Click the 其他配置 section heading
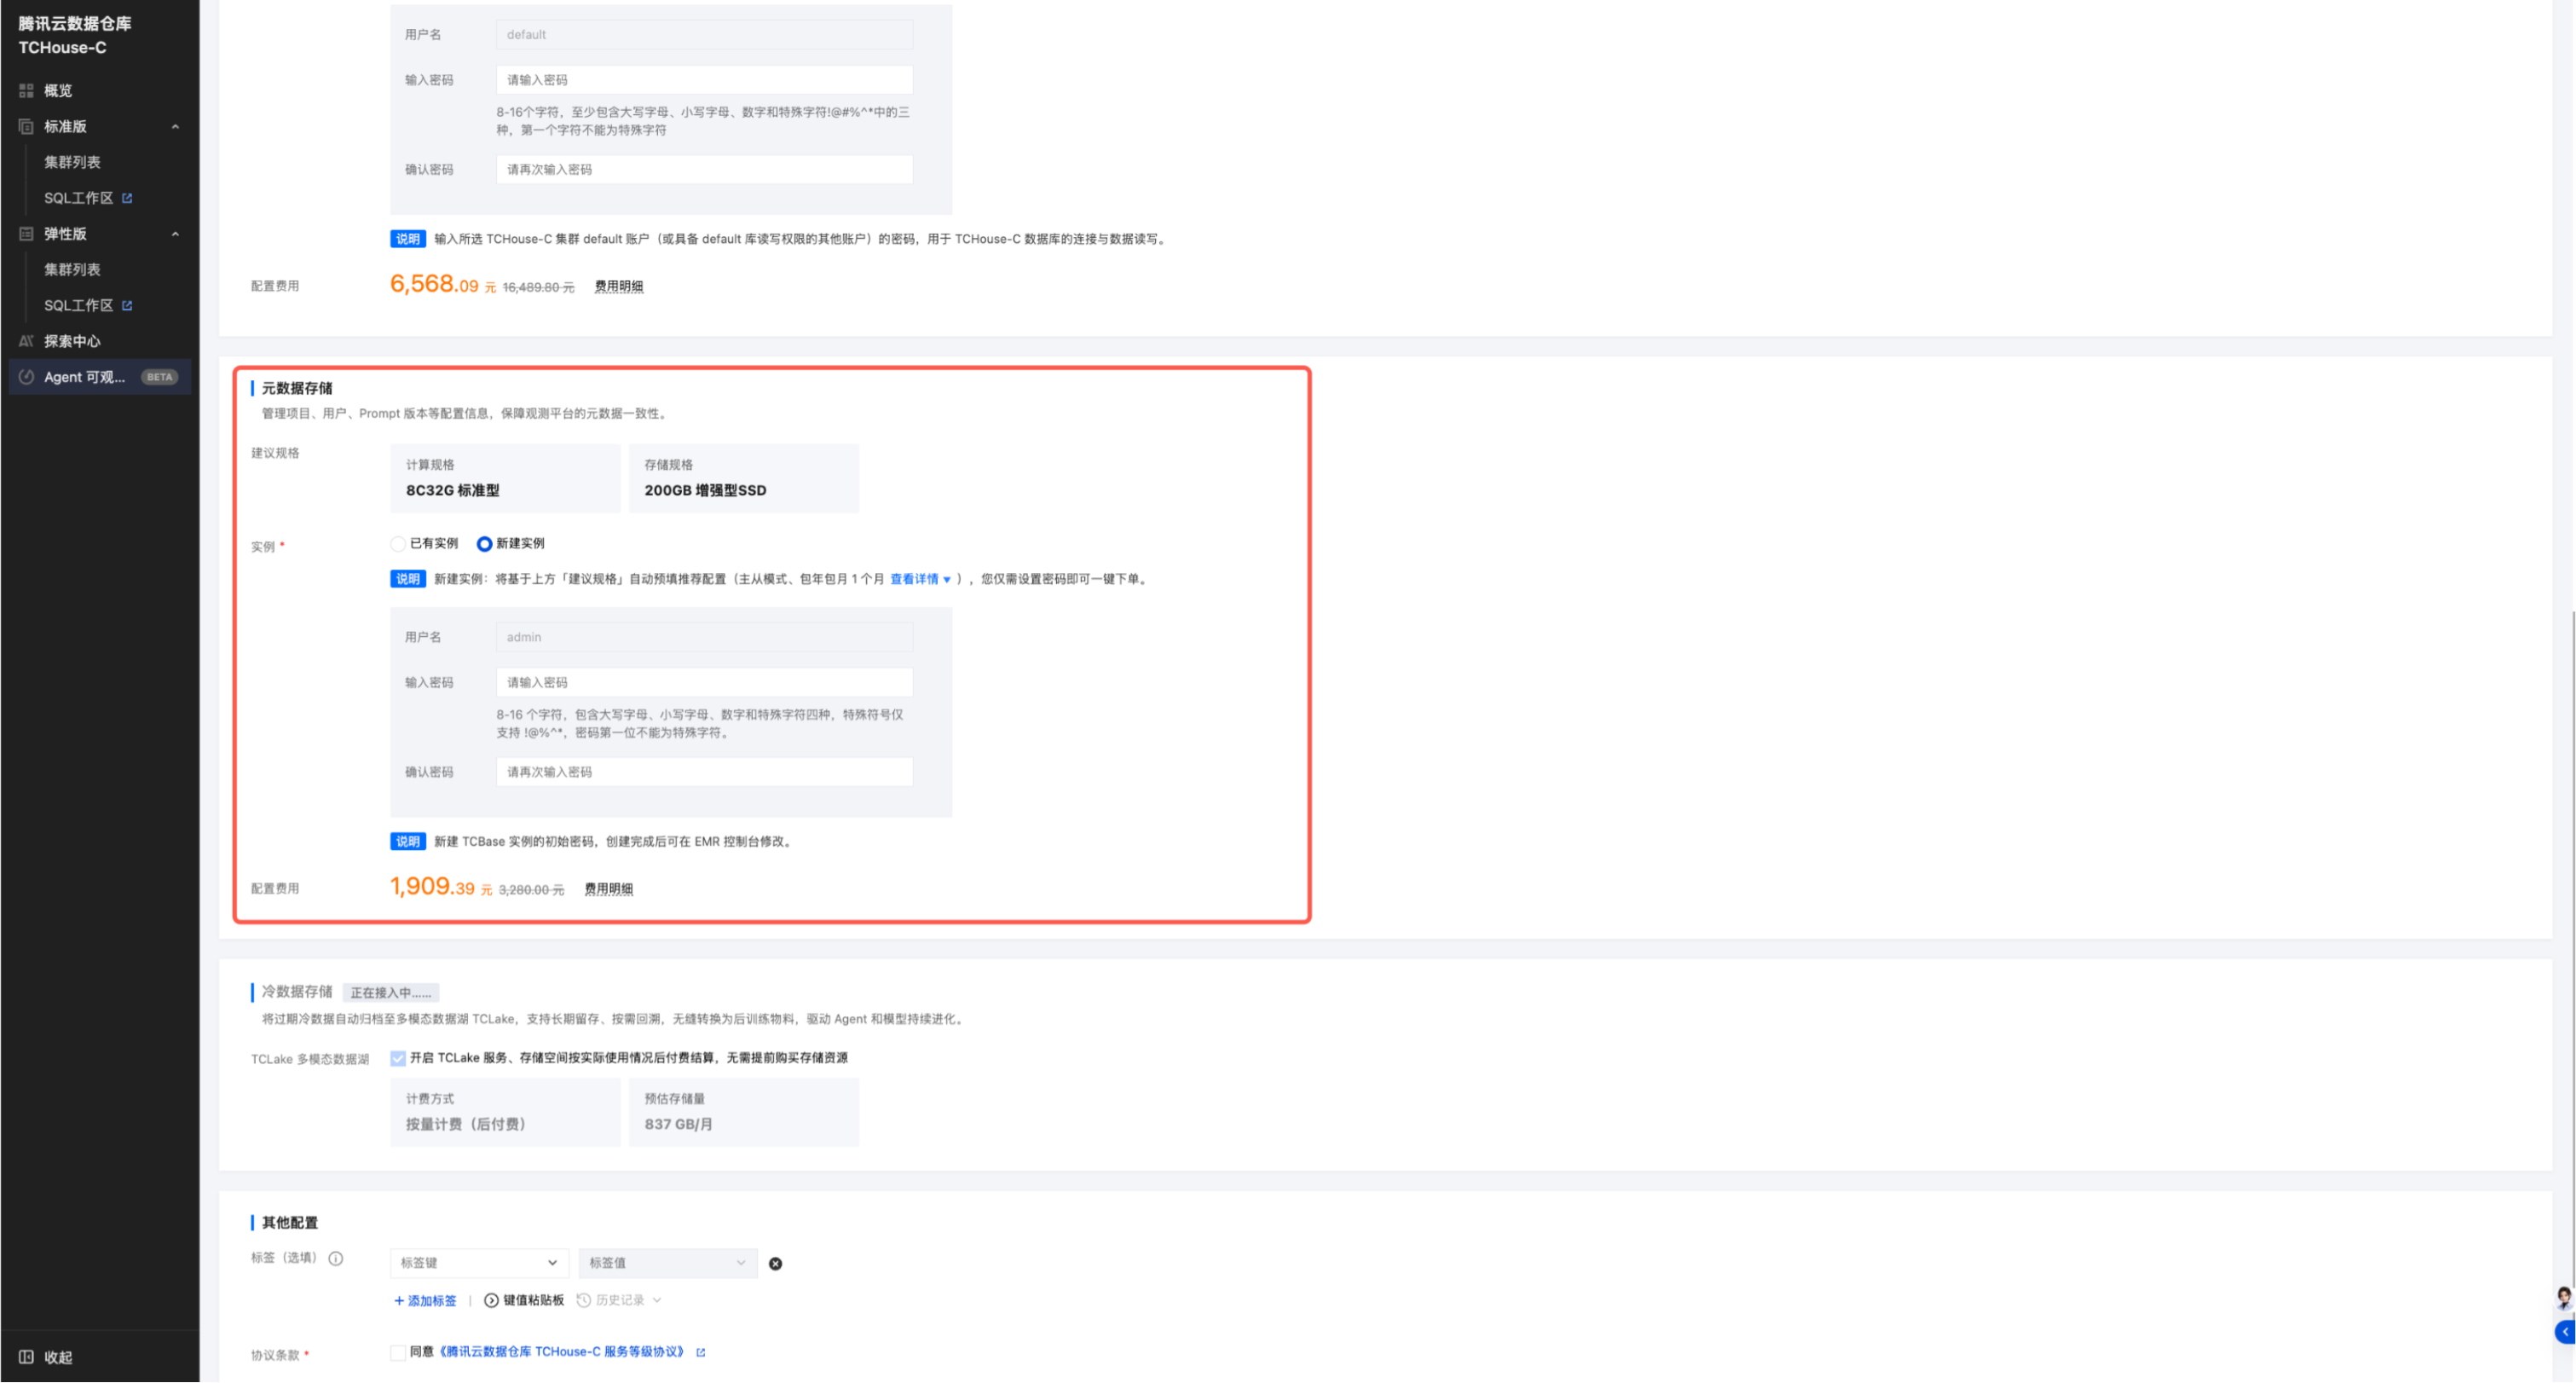This screenshot has height=1383, width=2576. click(290, 1222)
